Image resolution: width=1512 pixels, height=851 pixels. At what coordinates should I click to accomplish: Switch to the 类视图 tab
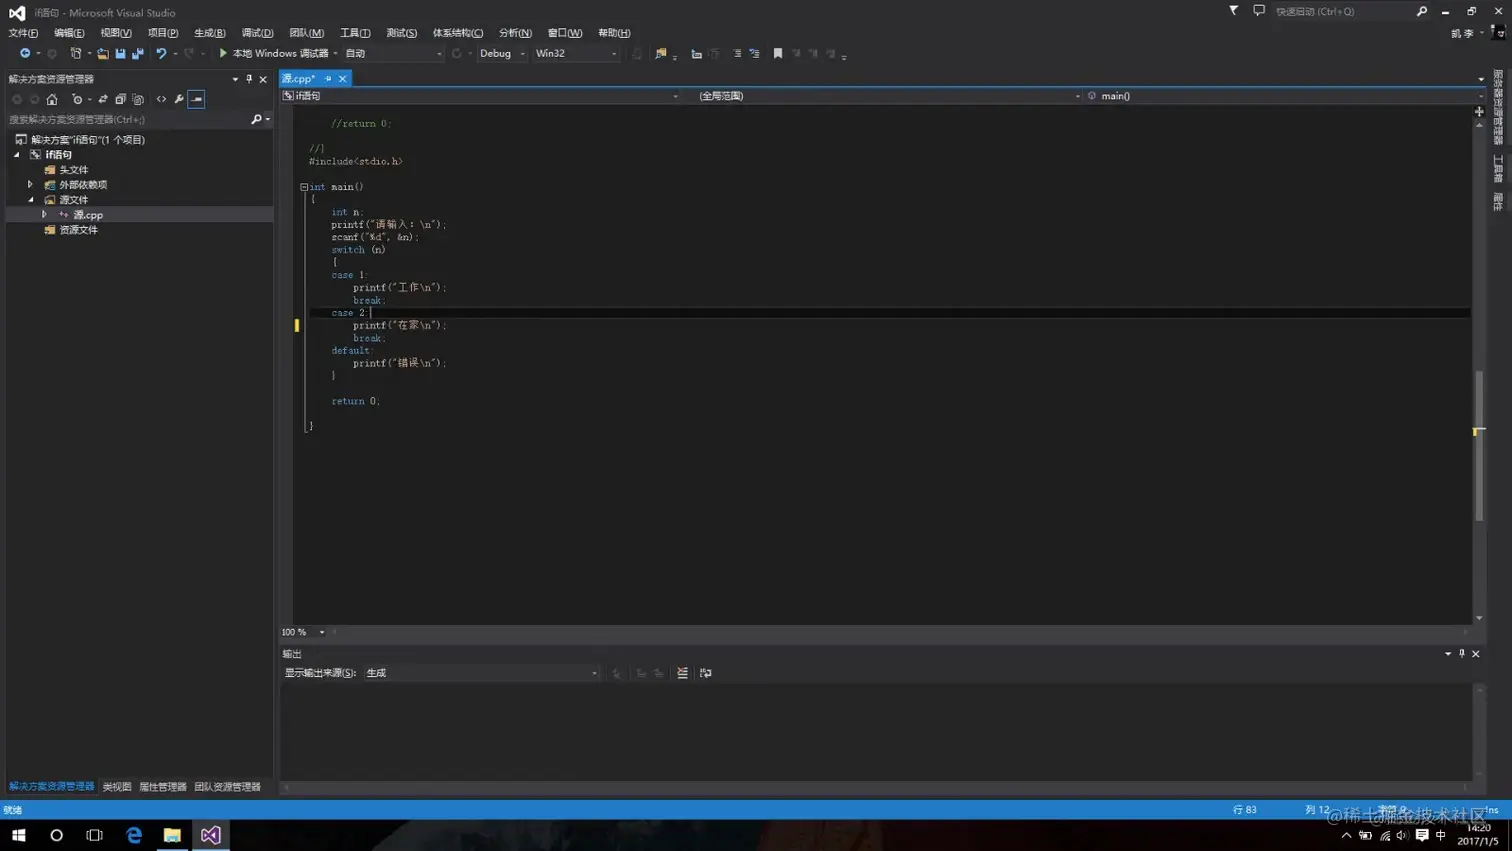pyautogui.click(x=117, y=787)
